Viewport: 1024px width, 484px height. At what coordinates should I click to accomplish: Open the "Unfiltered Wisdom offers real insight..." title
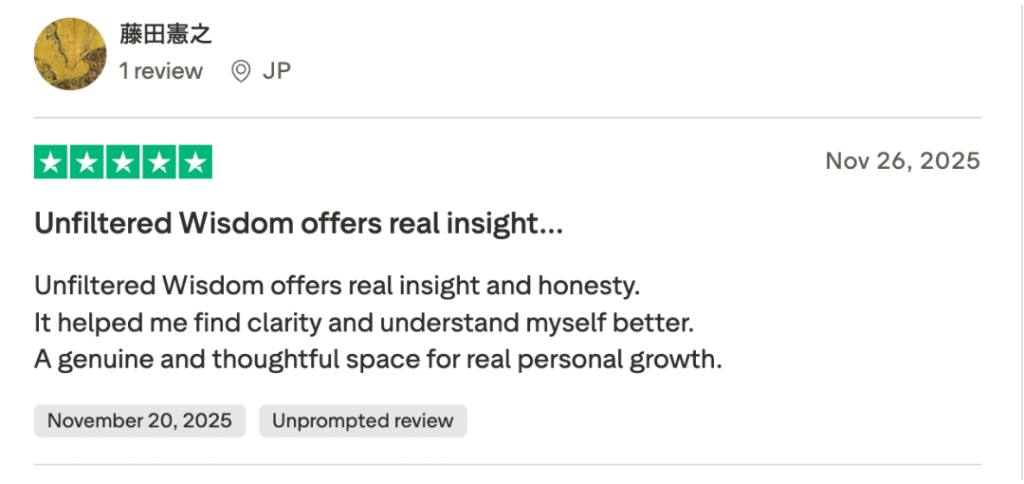298,224
